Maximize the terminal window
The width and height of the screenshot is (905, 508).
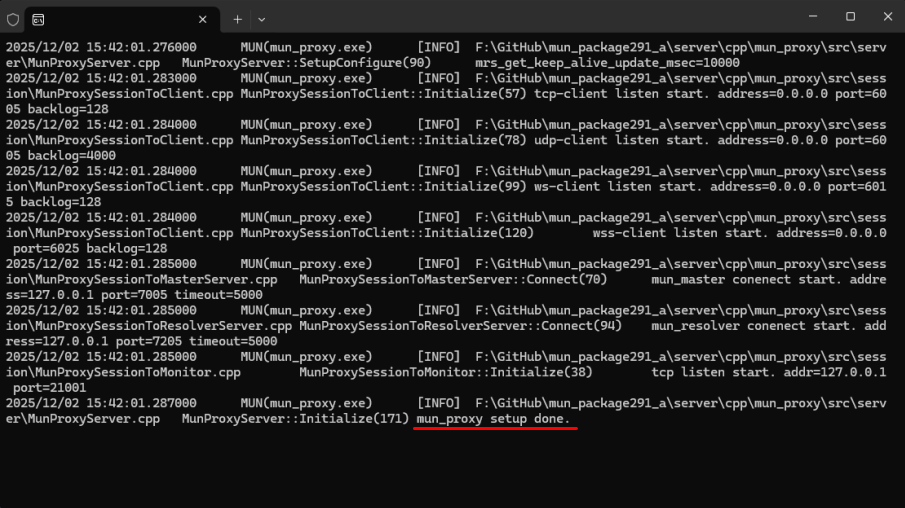click(x=850, y=17)
